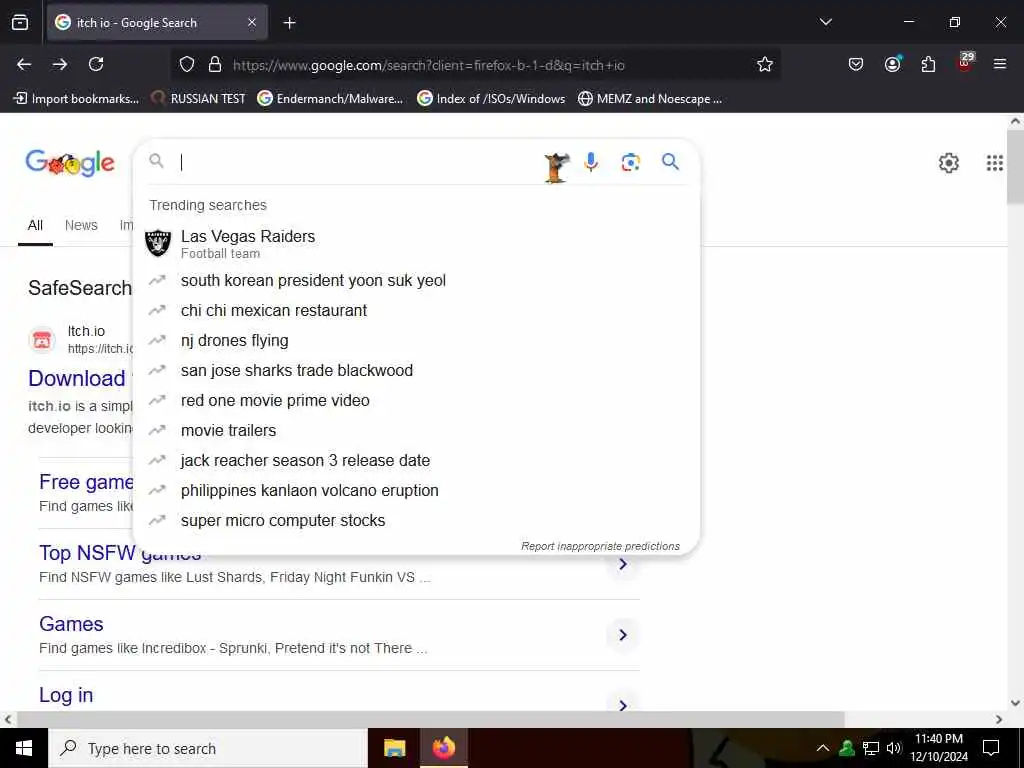Open the Firefox application hamburger menu
The height and width of the screenshot is (768, 1024).
pyautogui.click(x=999, y=64)
